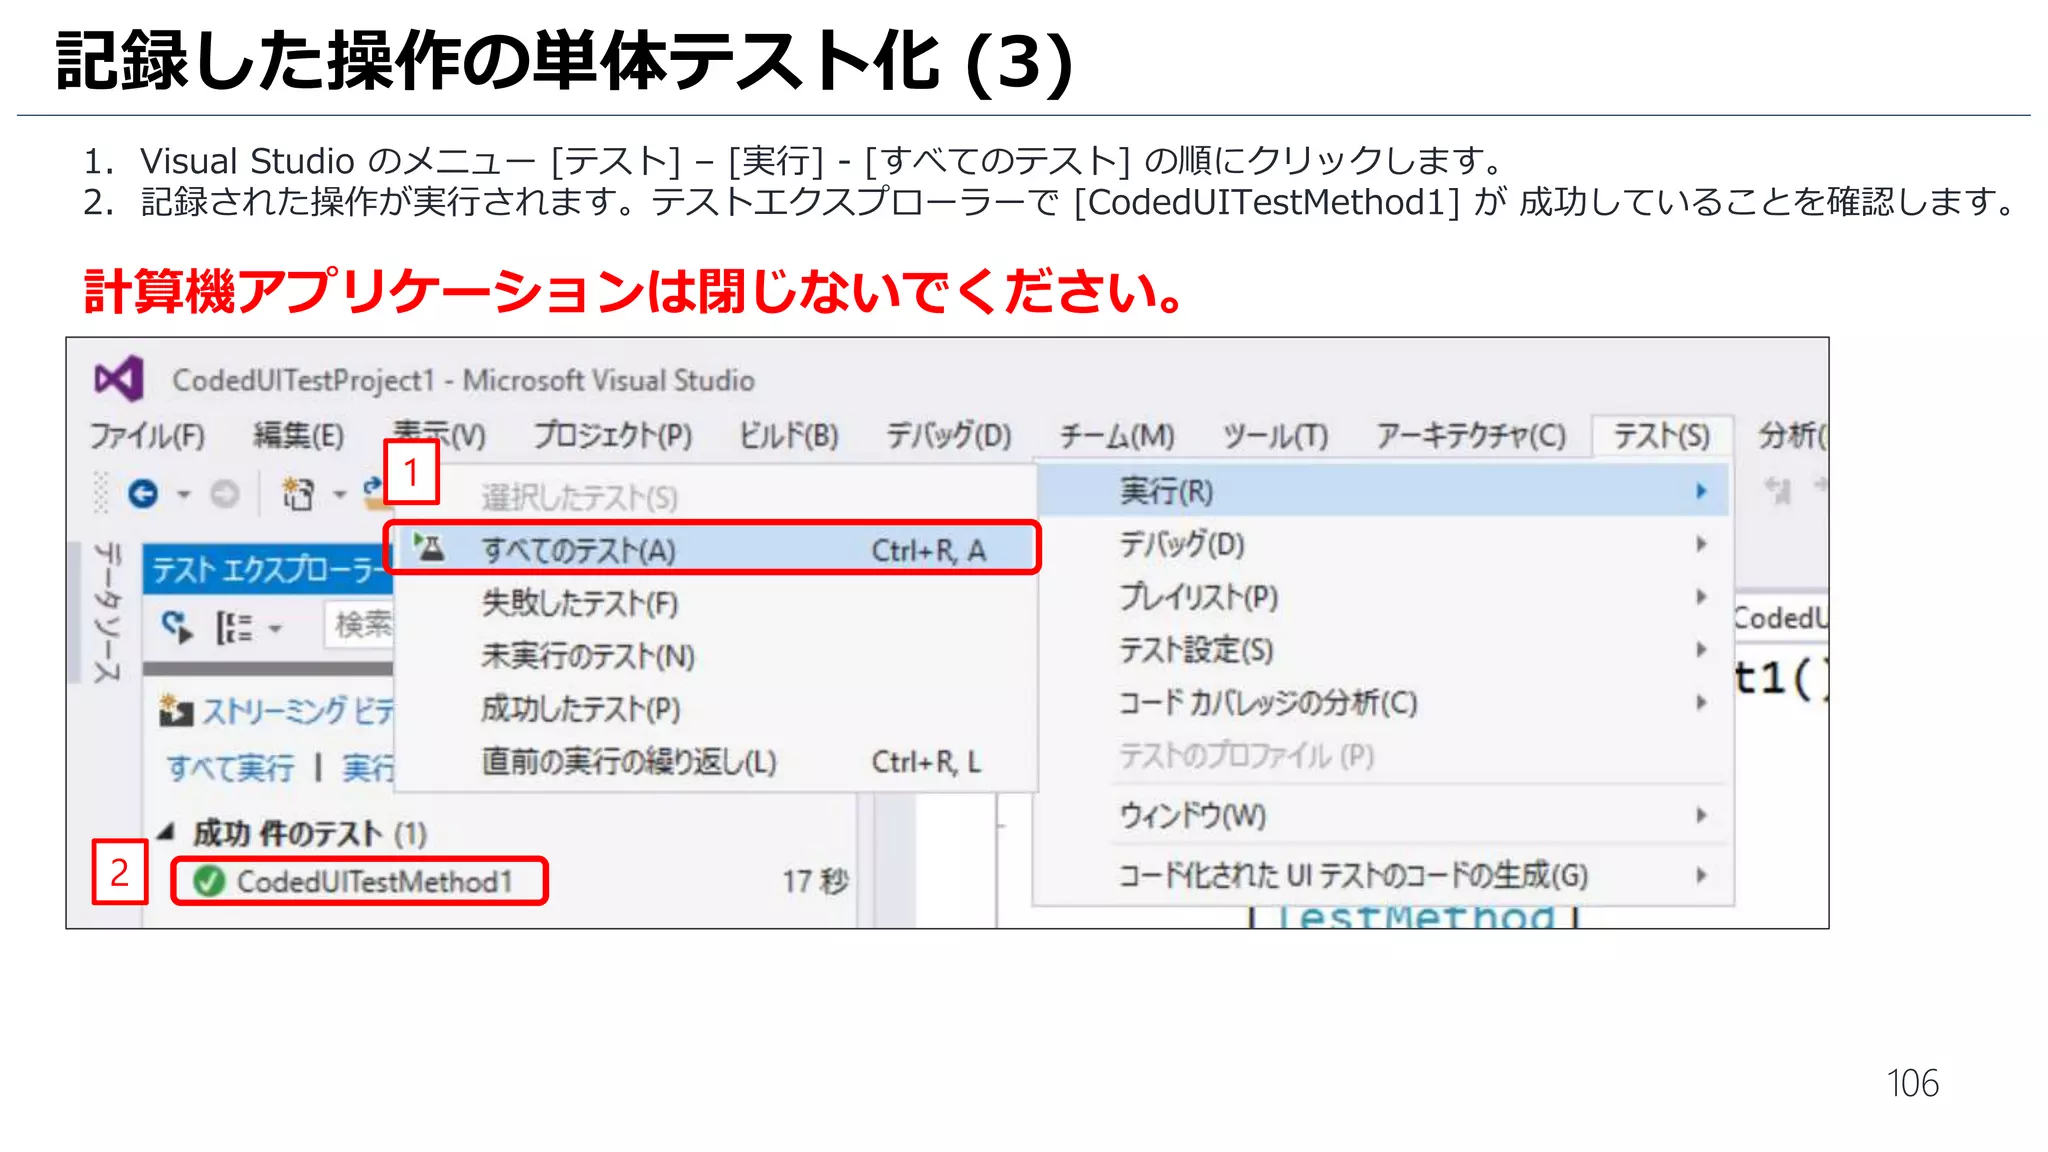Choose 失敗したテスト(F) menu item
Image resolution: width=2048 pixels, height=1152 pixels.
(x=715, y=603)
